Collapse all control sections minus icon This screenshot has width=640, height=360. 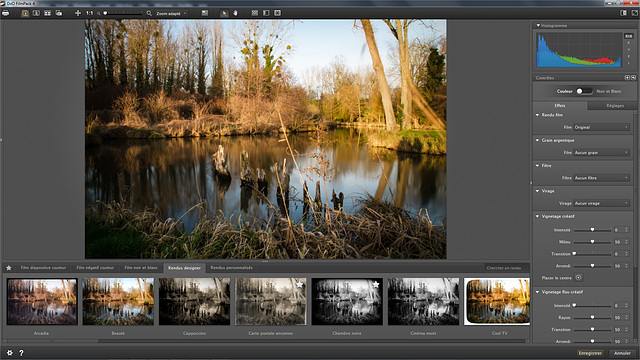(x=633, y=78)
